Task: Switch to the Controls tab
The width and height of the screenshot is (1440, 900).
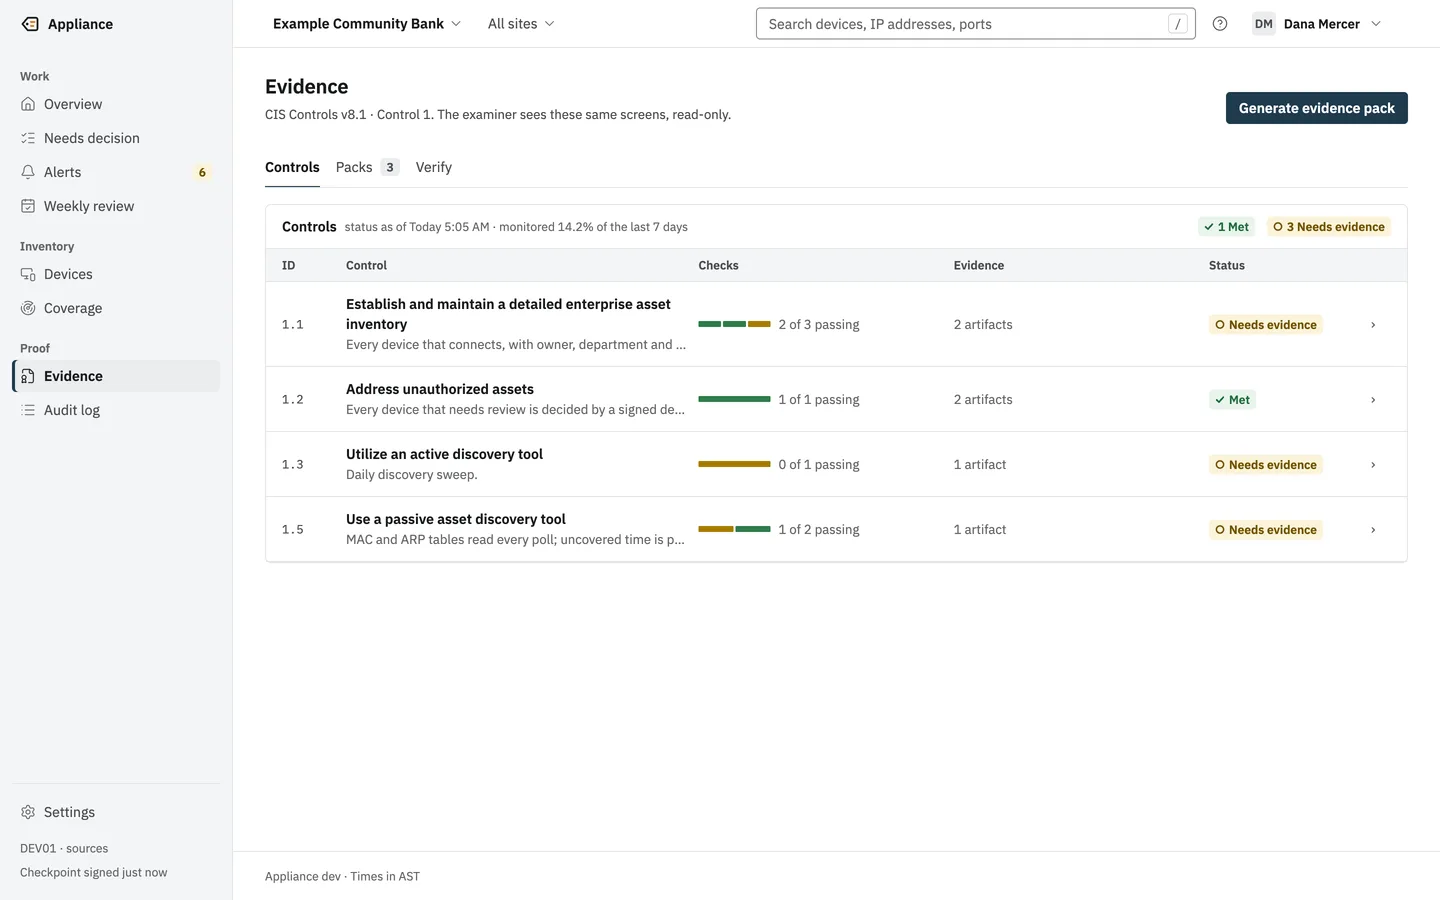Action: 292,167
